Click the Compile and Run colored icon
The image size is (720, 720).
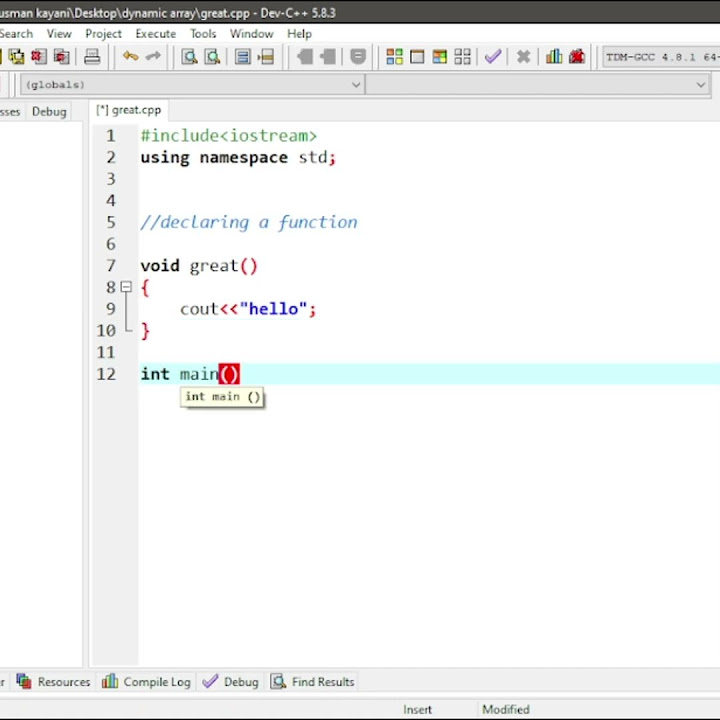439,57
